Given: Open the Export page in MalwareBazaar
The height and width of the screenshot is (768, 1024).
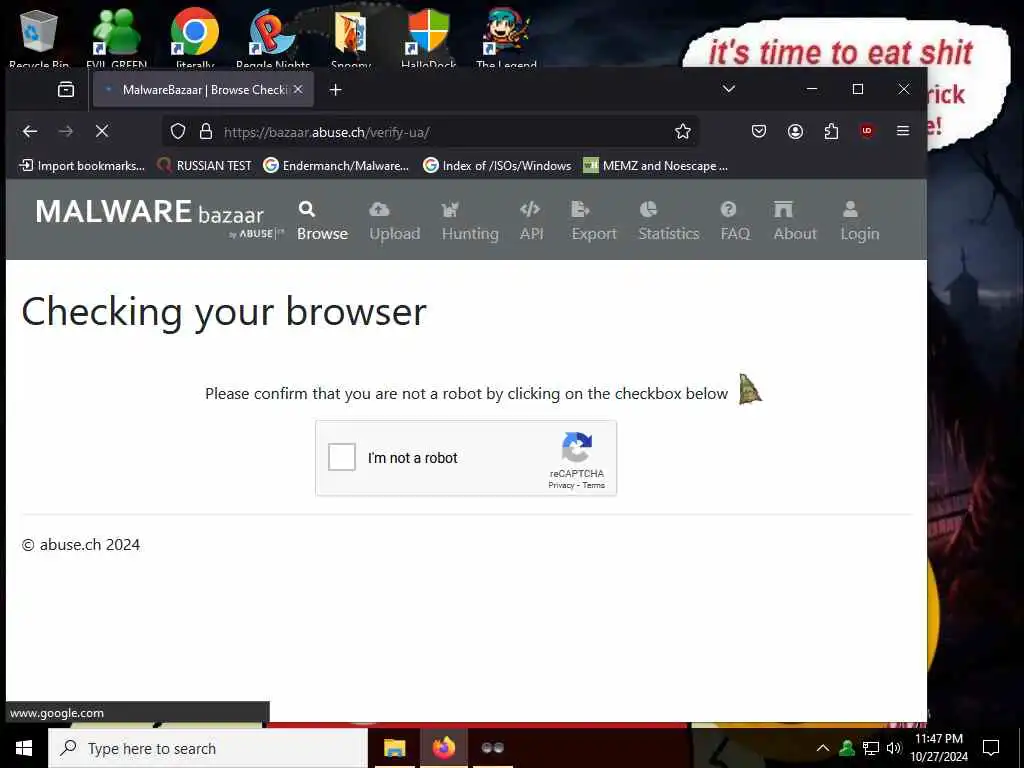Looking at the screenshot, I should (594, 222).
